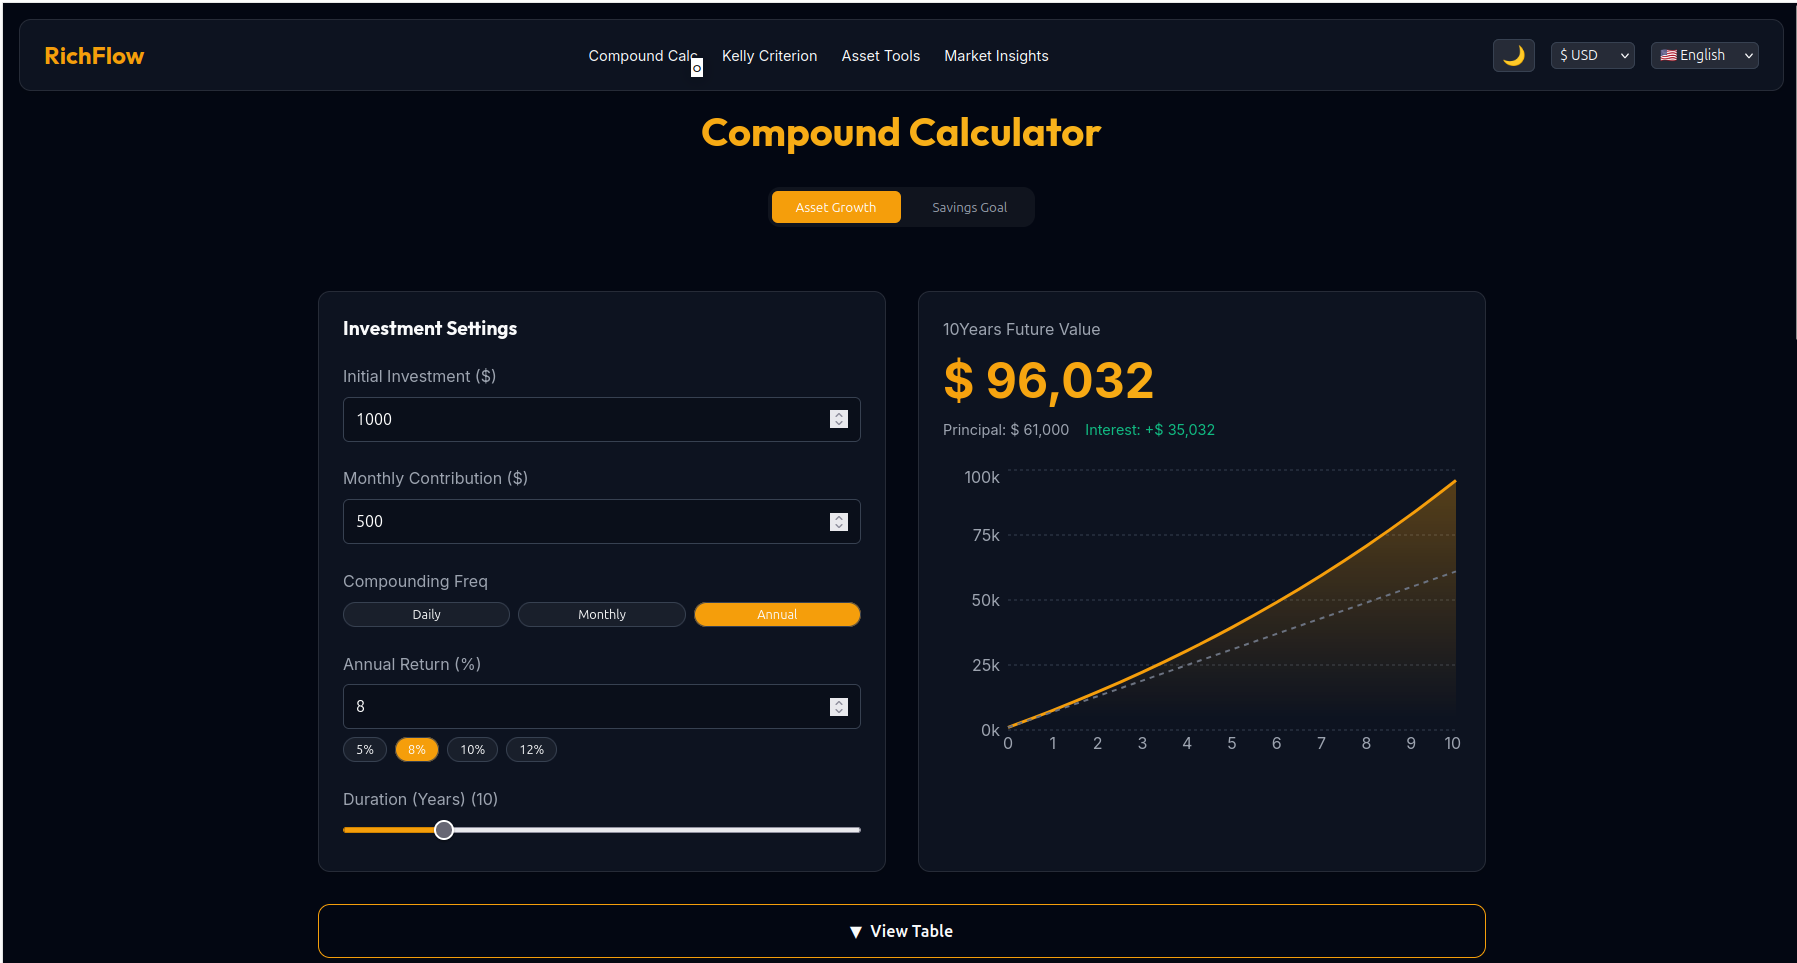This screenshot has height=963, width=1797.
Task: Click the down arrow on Monthly Contribution stepper
Action: click(x=838, y=525)
